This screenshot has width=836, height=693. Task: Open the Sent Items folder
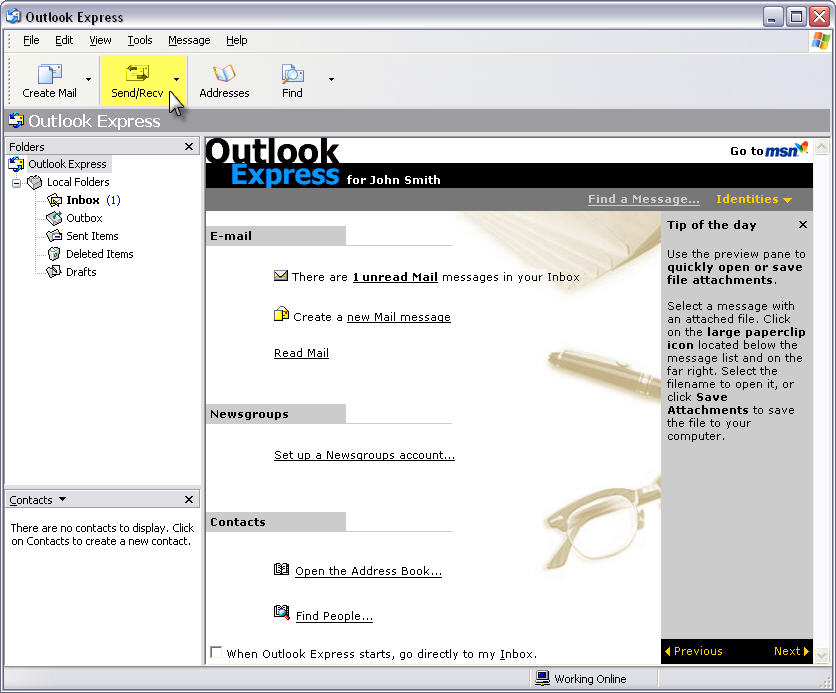click(92, 236)
